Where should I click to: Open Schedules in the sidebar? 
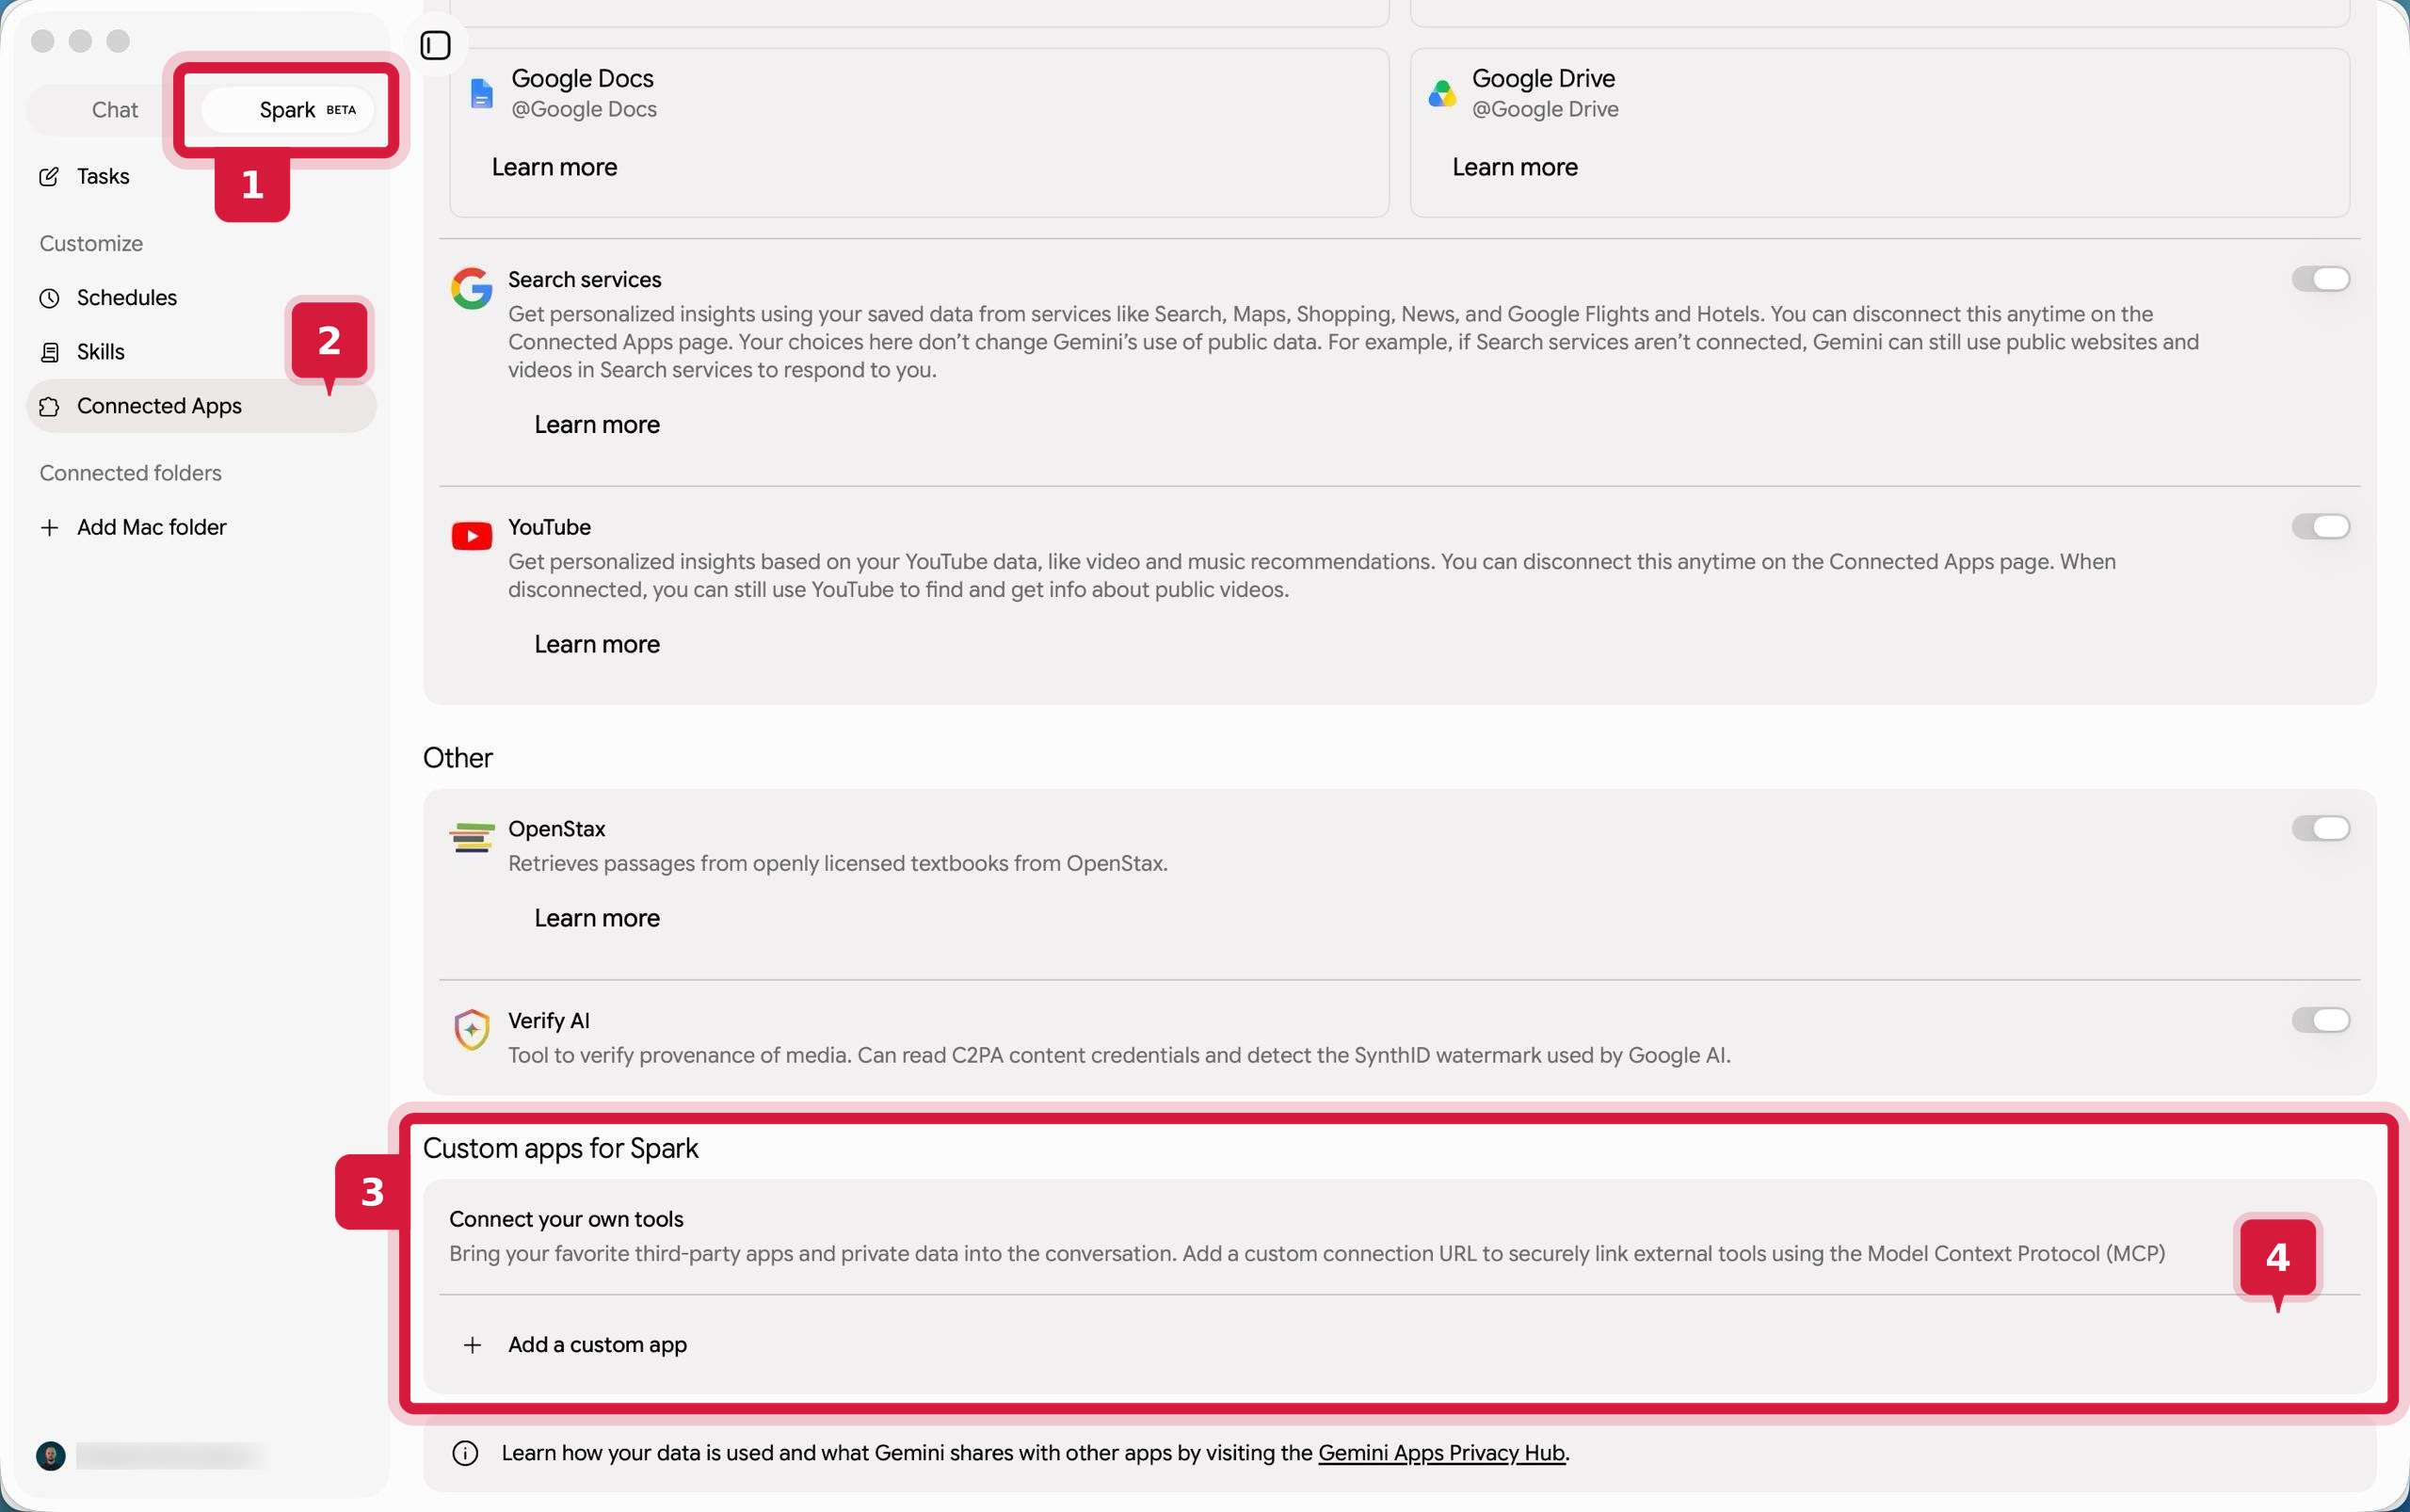201,298
